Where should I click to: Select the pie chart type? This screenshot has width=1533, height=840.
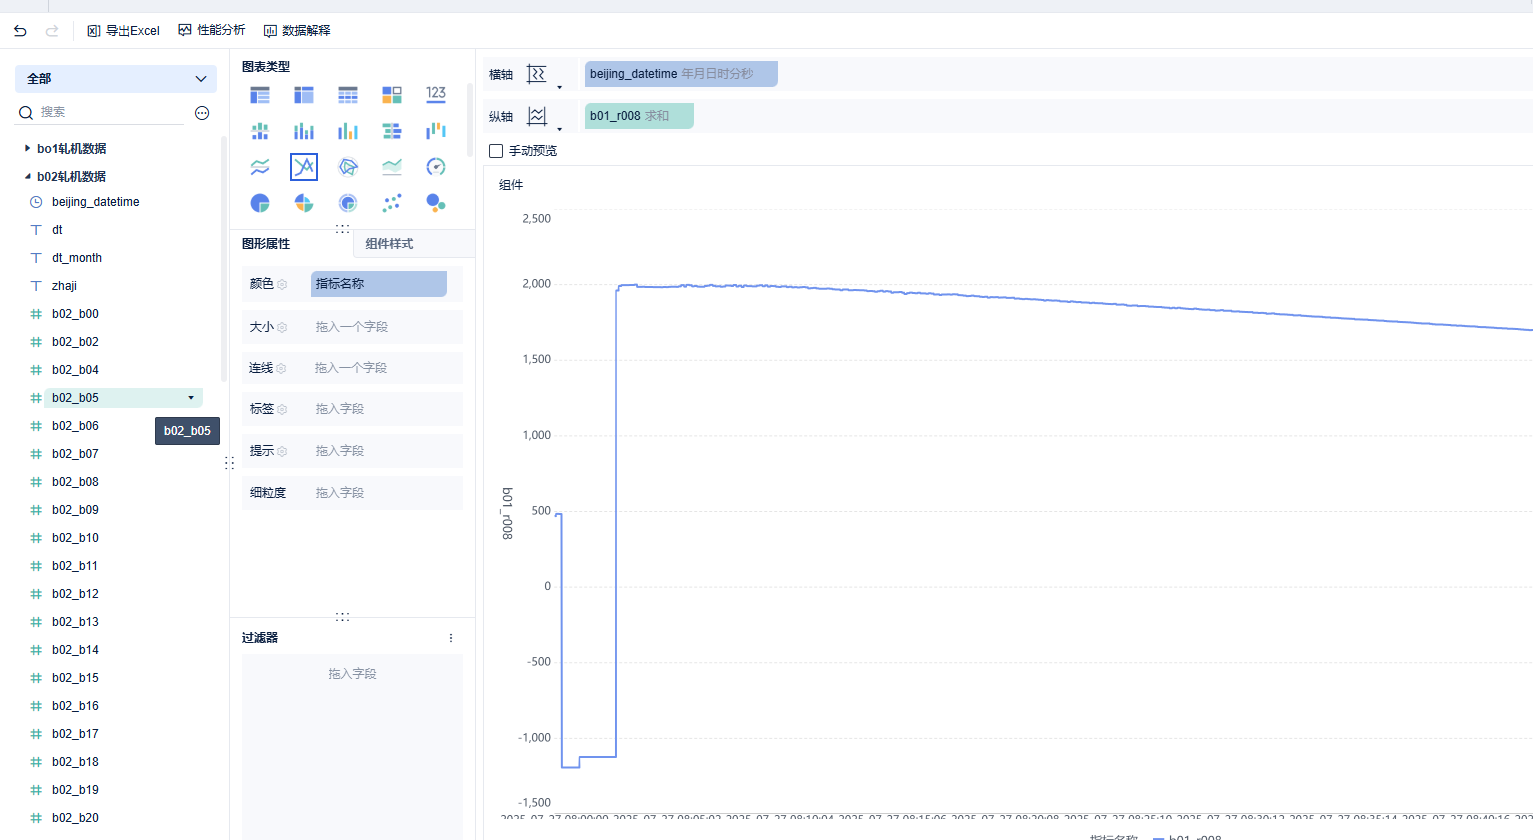click(x=260, y=203)
